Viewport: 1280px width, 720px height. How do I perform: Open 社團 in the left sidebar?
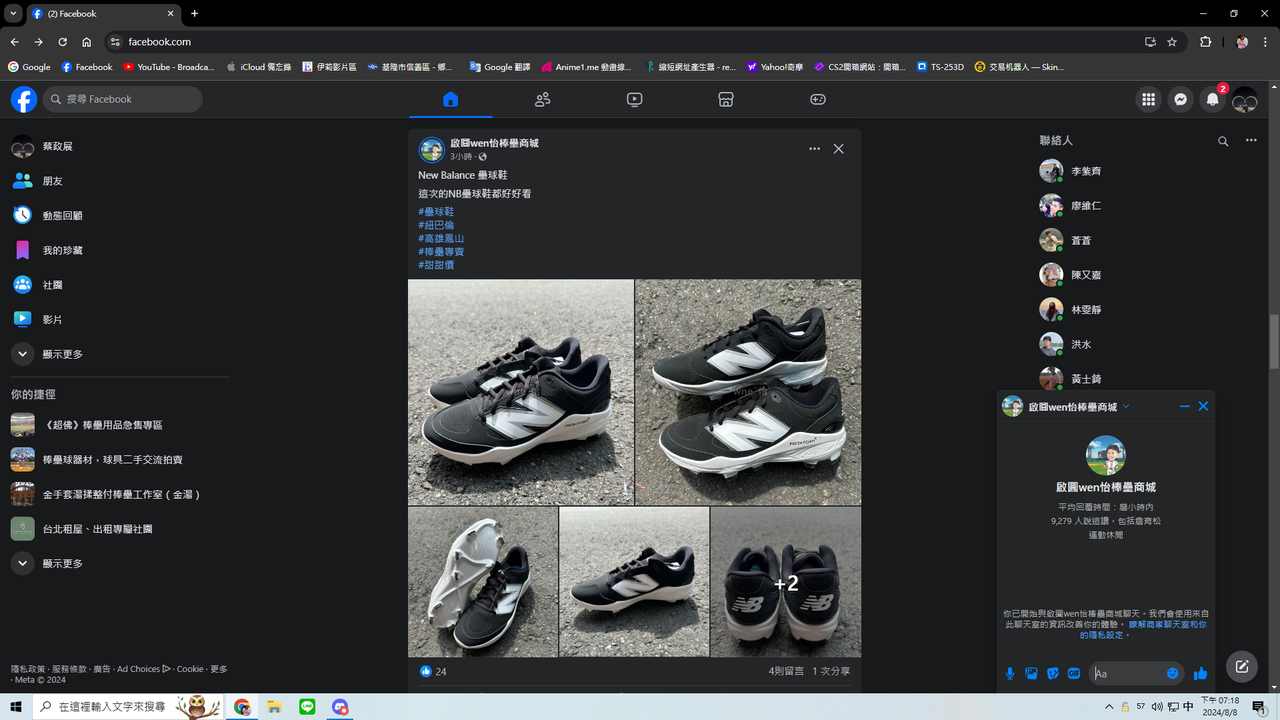pyautogui.click(x=119, y=285)
